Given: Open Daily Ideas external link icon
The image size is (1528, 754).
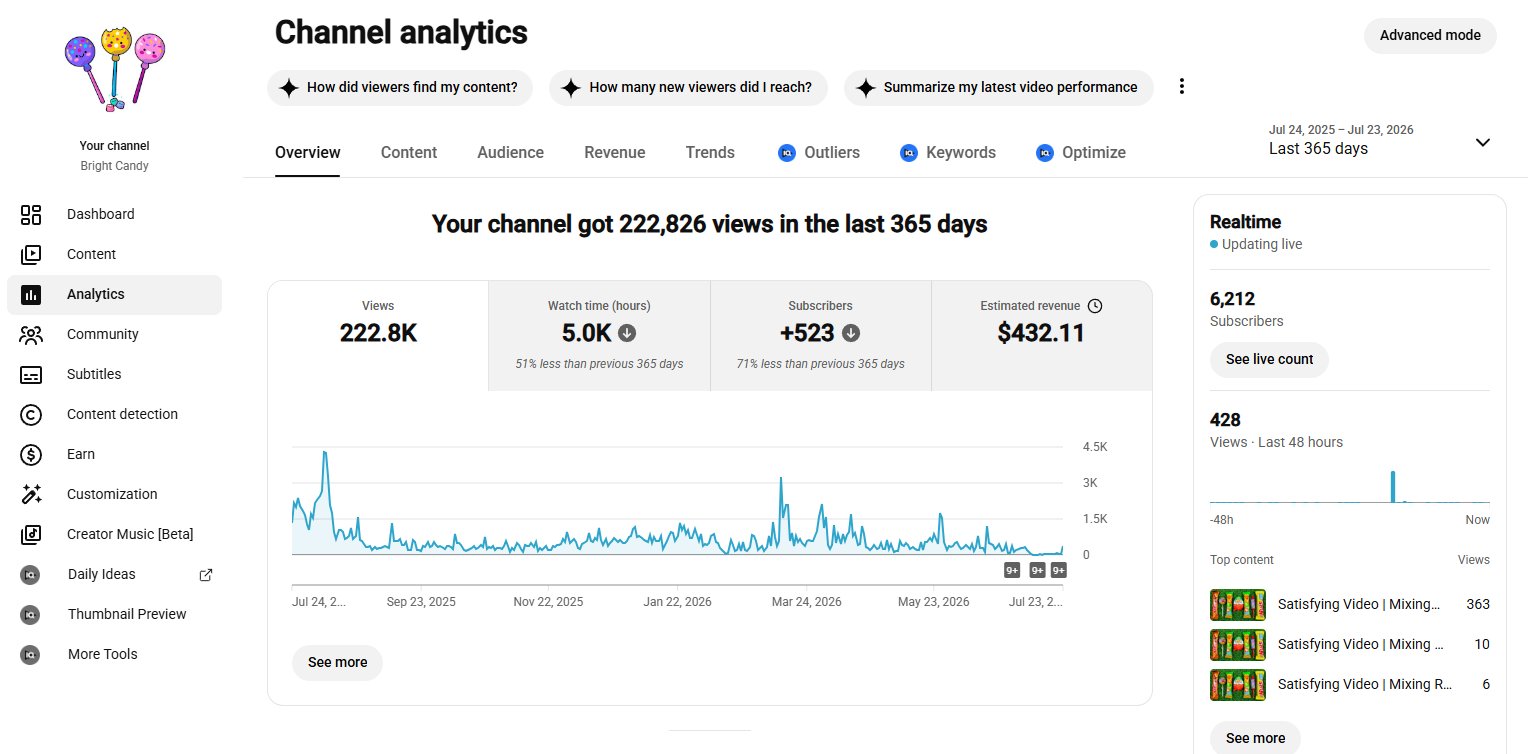Looking at the screenshot, I should click(x=206, y=574).
